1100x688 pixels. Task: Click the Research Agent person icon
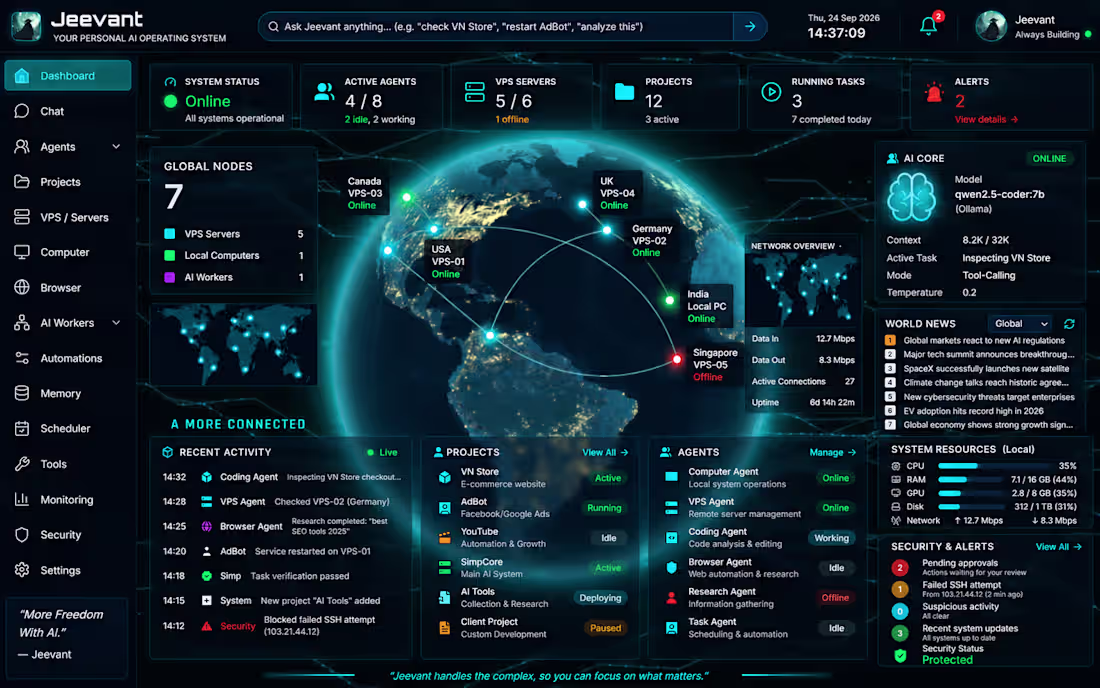coord(671,598)
